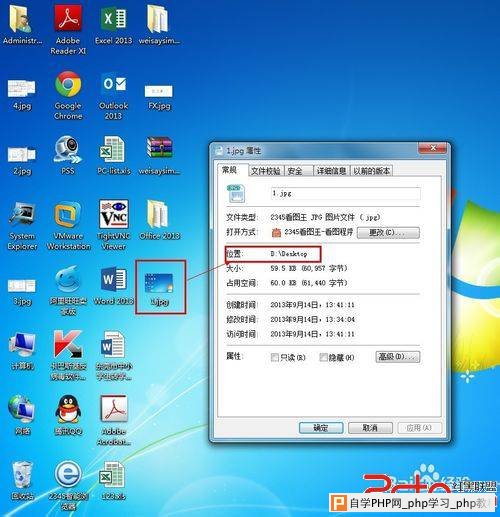Viewport: 500px width, 517px height.
Task: Switch to the 安全 (Security) tab
Action: pyautogui.click(x=298, y=171)
